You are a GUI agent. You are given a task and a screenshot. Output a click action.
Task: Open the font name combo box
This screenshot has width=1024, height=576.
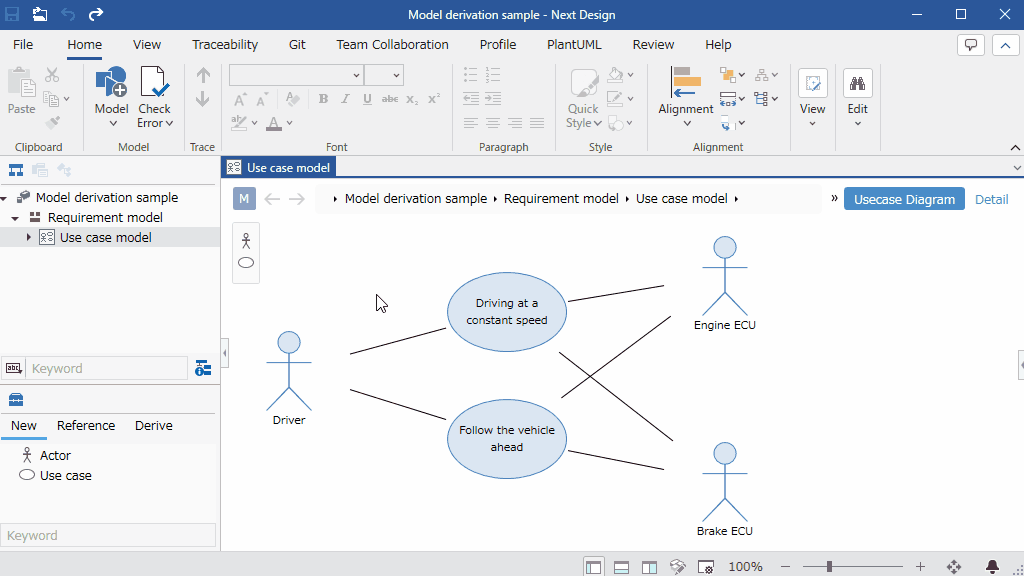[296, 75]
